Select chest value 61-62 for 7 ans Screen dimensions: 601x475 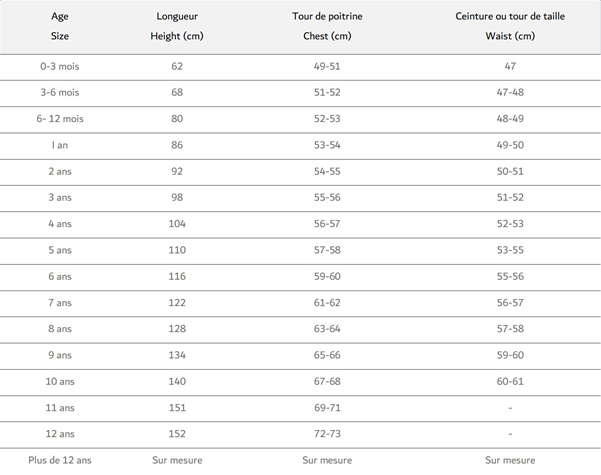tap(328, 303)
